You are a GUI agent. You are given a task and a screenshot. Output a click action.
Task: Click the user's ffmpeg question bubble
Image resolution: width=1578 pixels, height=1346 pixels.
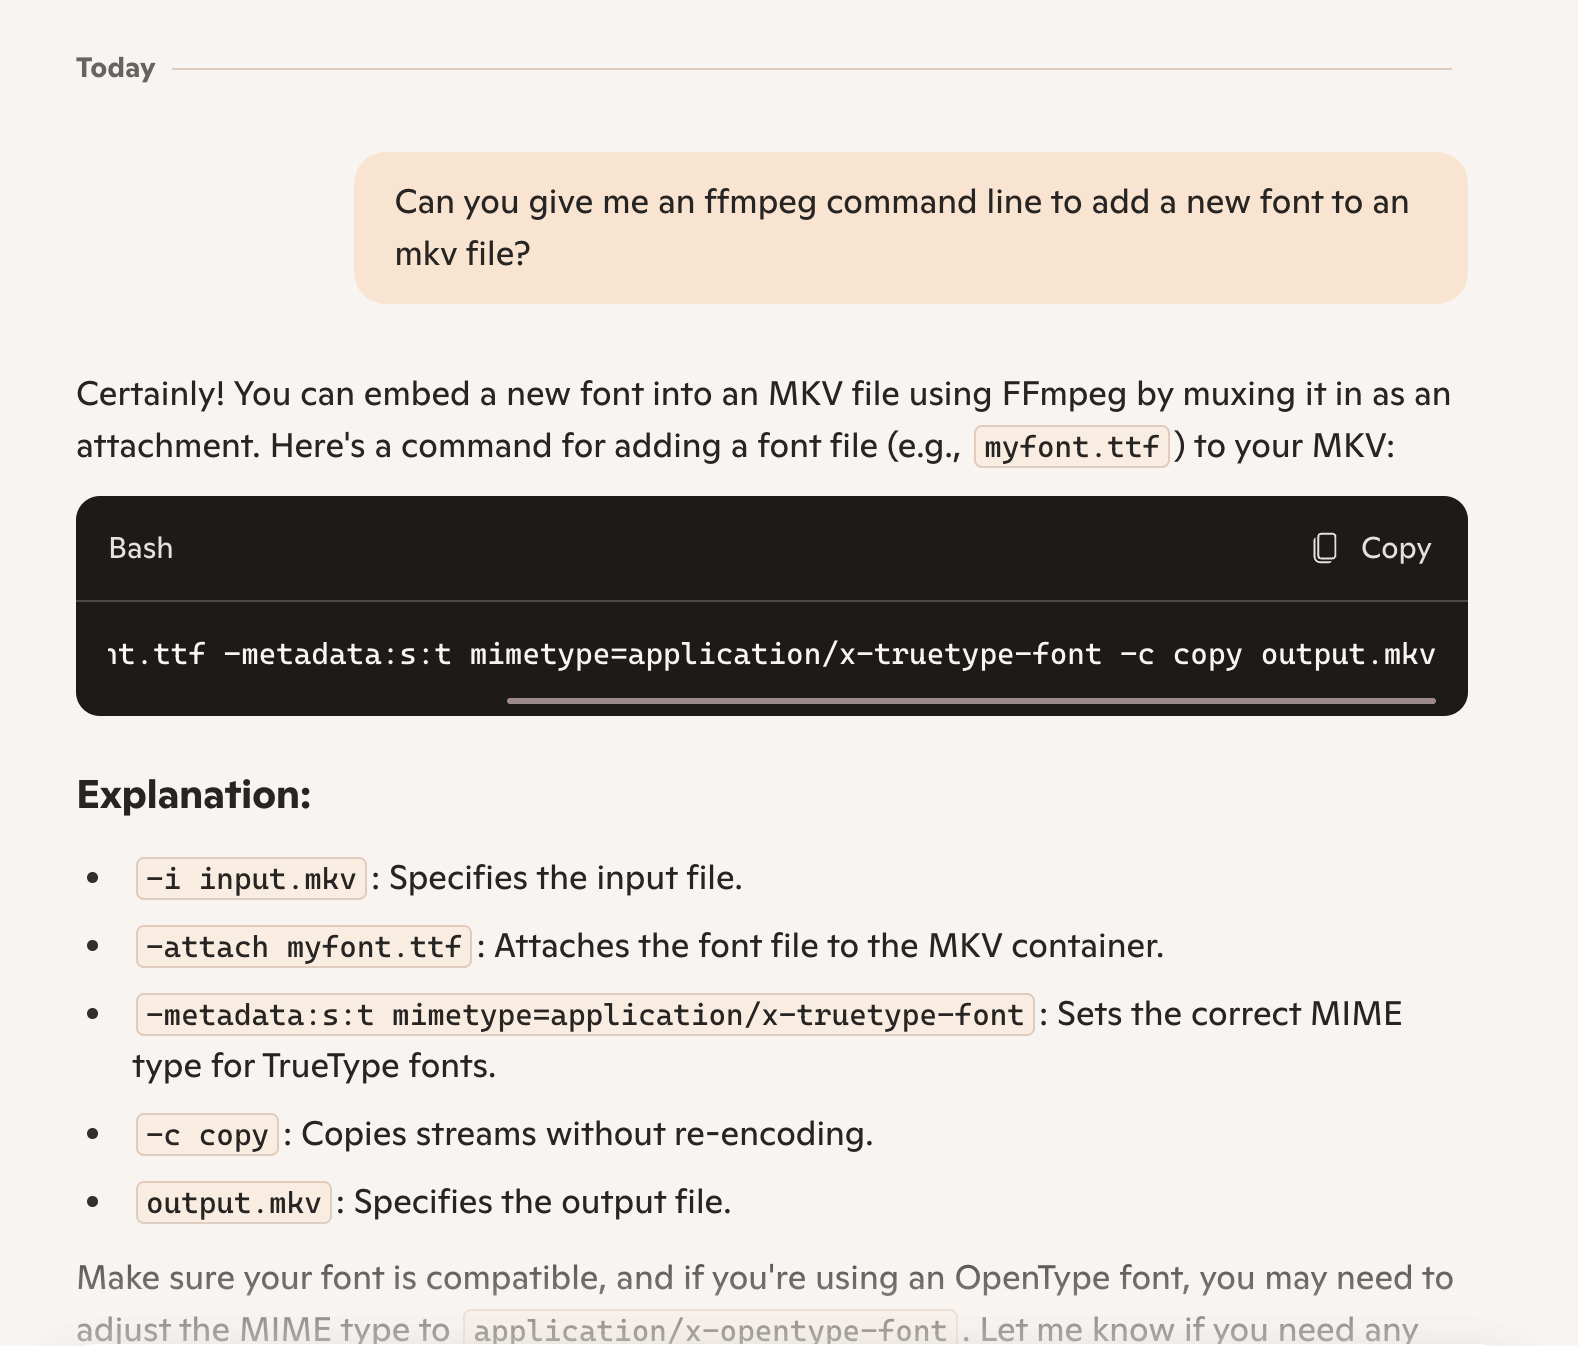click(910, 228)
